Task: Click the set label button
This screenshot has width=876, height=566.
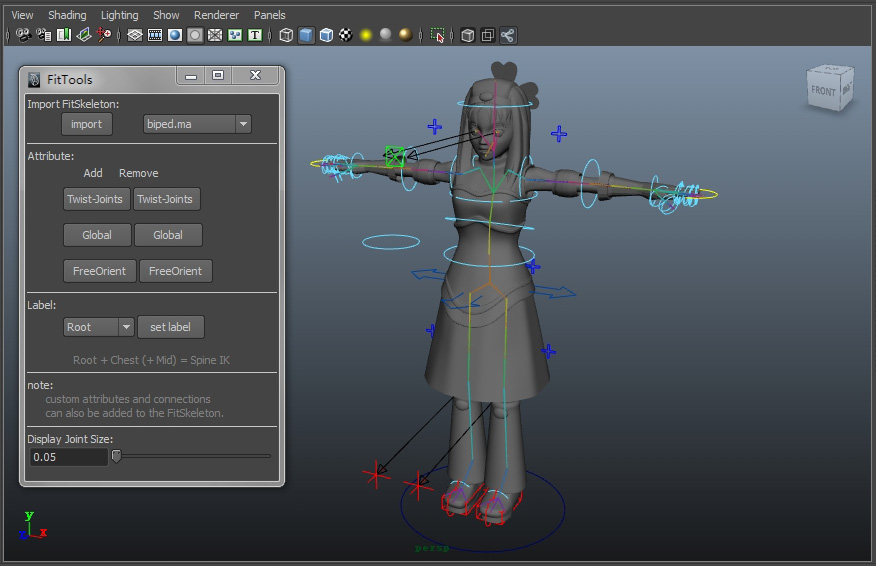Action: coord(170,327)
